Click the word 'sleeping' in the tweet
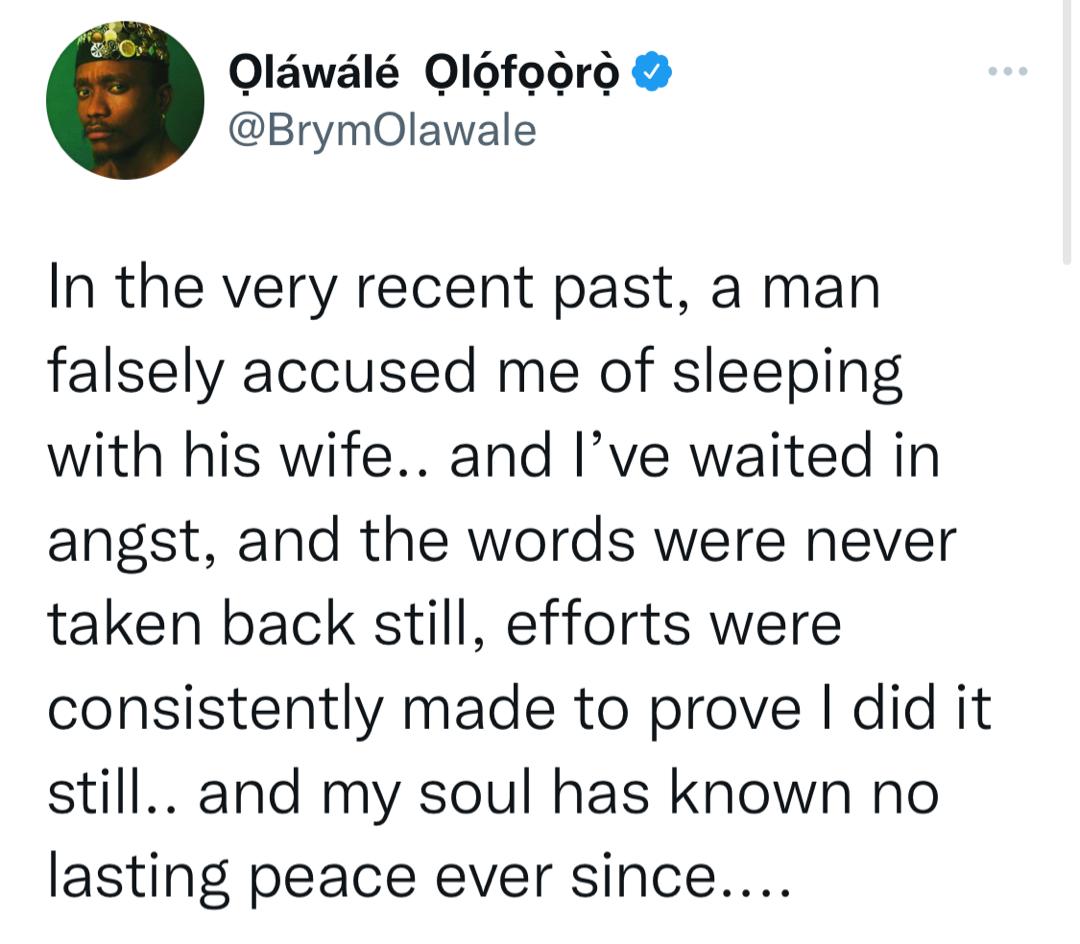Screen dimensions: 1080x944 point(787,374)
